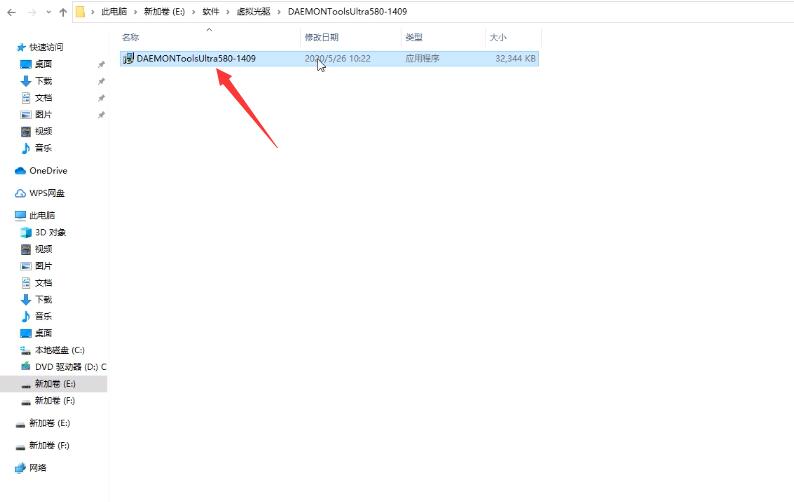
Task: Click the forward navigation arrow
Action: tap(32, 12)
